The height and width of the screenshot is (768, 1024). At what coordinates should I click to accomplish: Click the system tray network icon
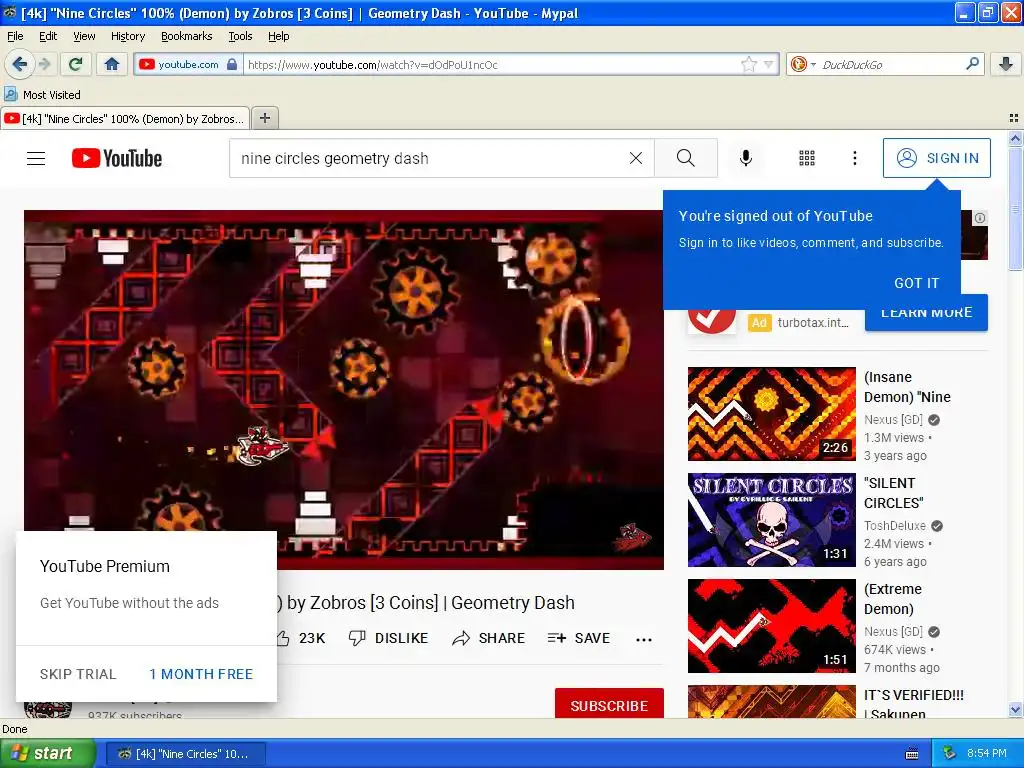949,754
